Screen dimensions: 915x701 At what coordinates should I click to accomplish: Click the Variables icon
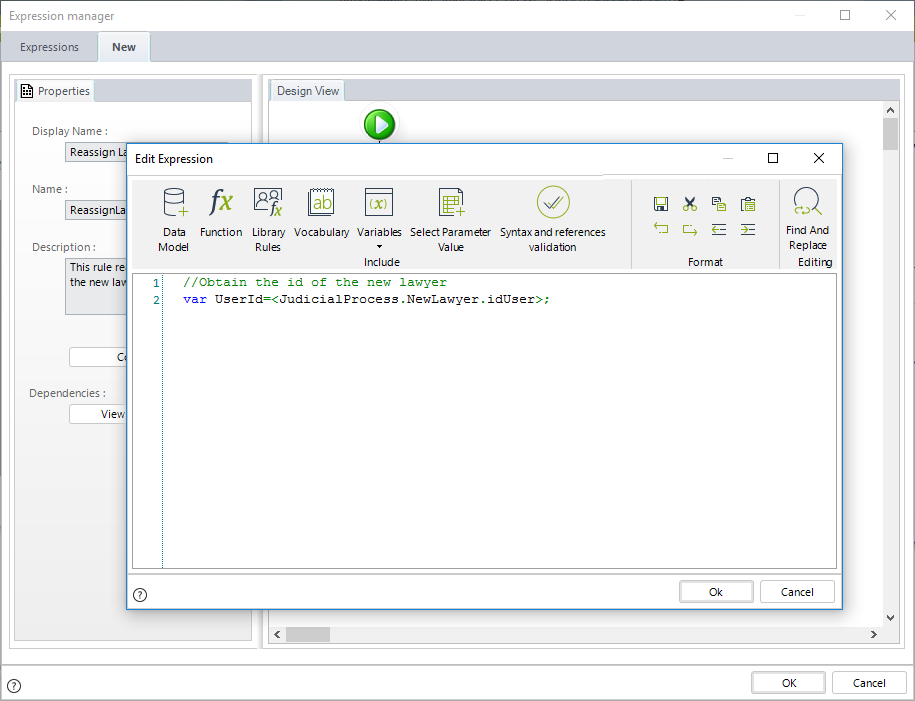[379, 202]
